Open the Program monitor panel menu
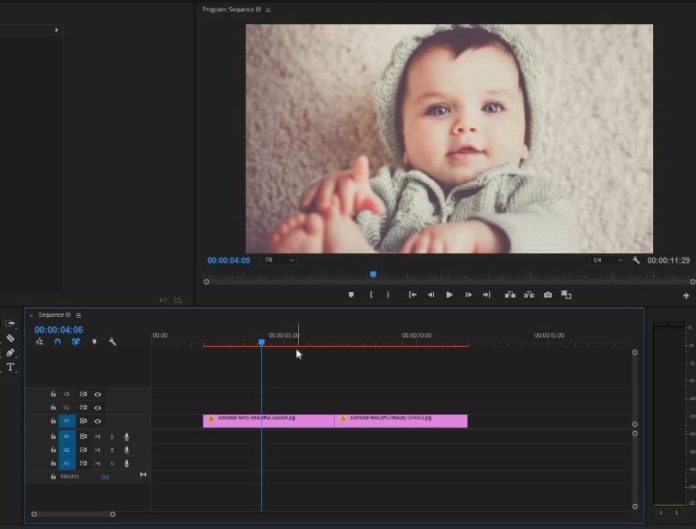The height and width of the screenshot is (529, 696). 268,10
